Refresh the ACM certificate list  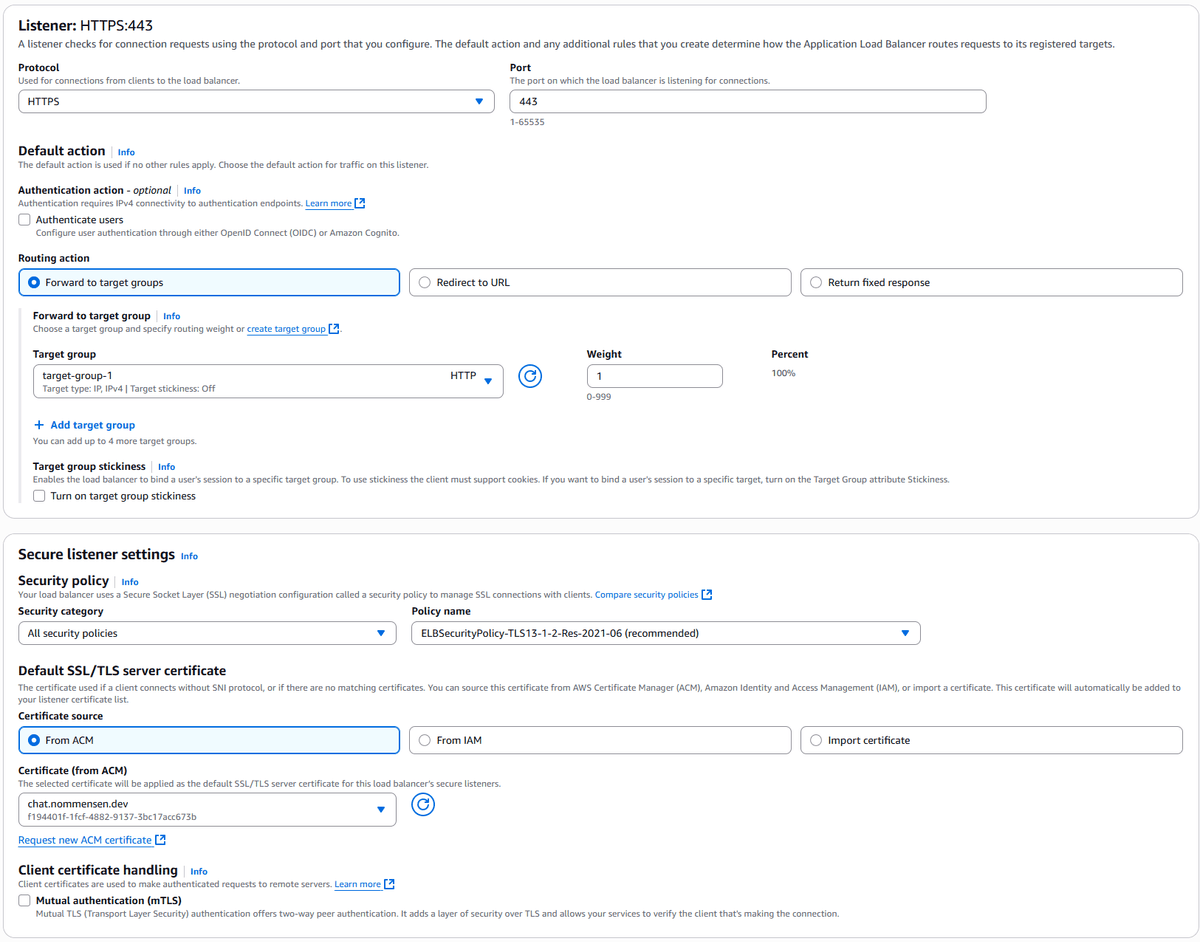tap(423, 804)
